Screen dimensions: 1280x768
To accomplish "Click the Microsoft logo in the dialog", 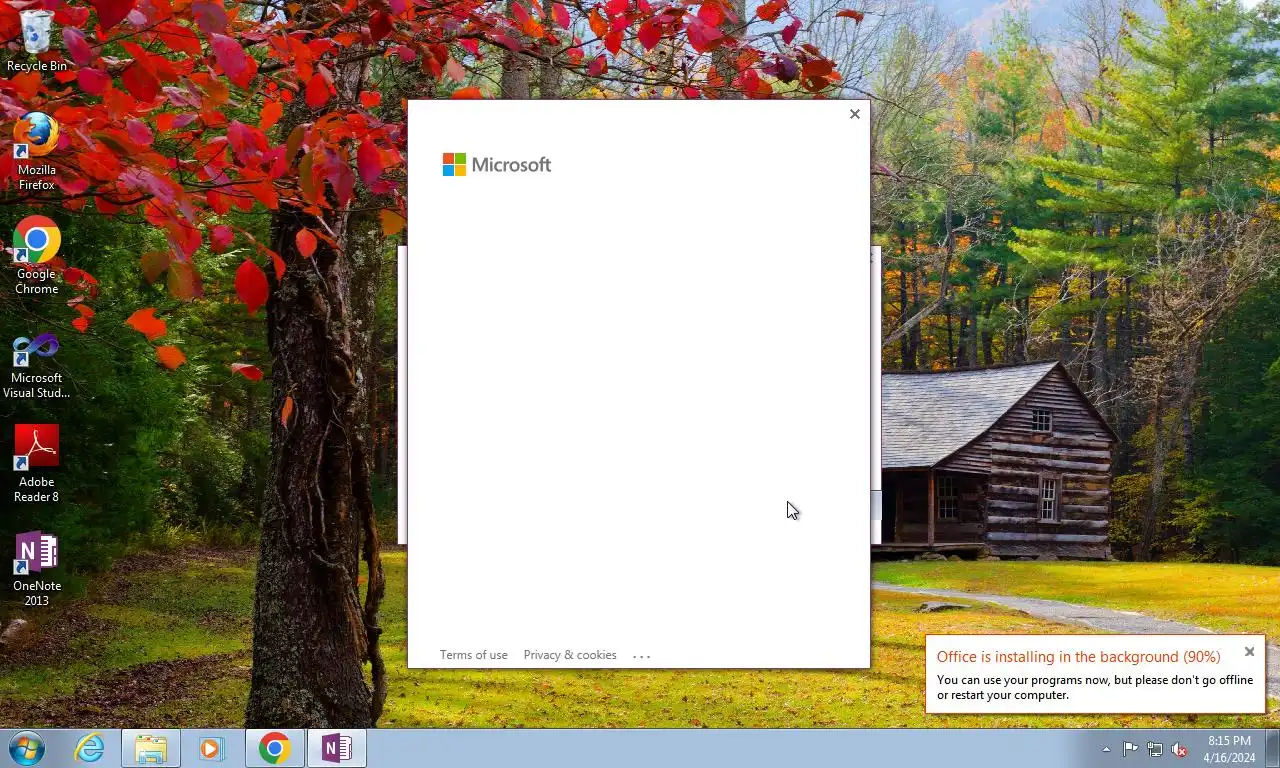I will point(497,165).
